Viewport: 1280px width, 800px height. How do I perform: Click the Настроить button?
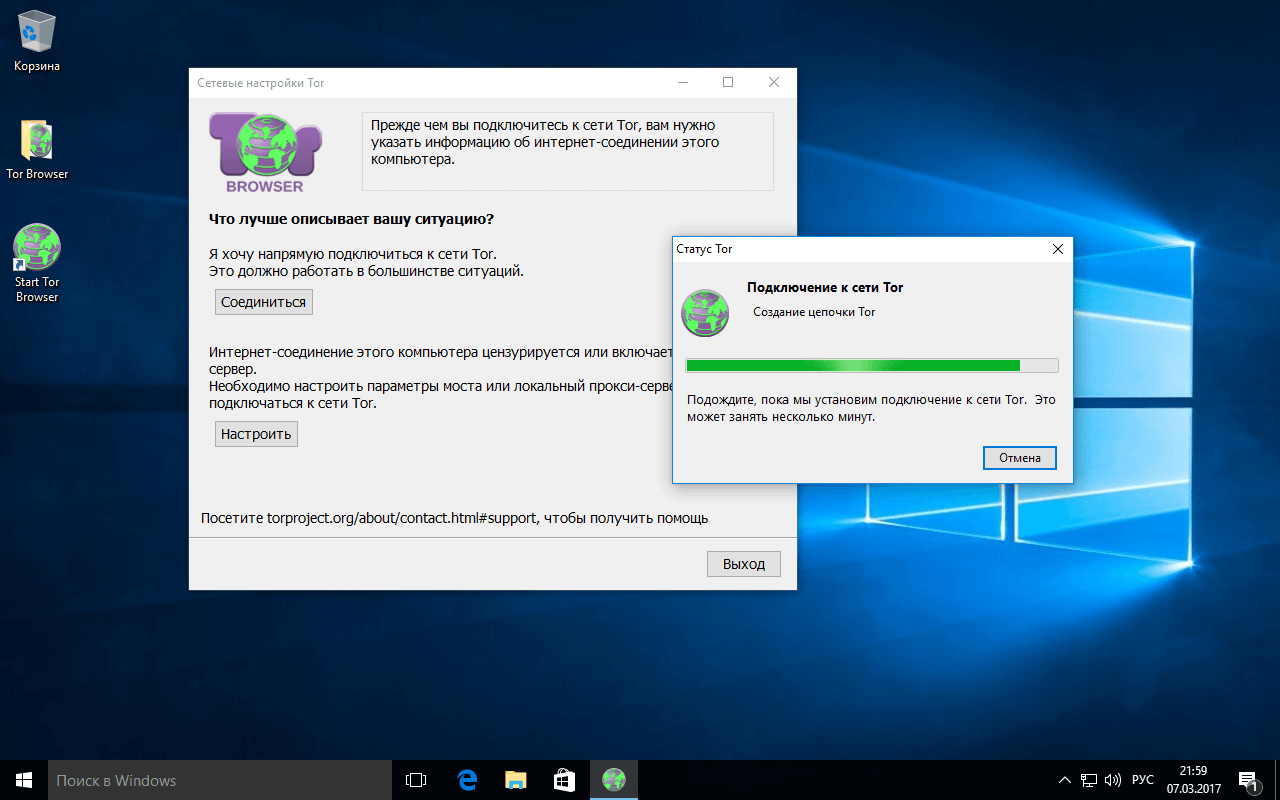click(x=256, y=434)
